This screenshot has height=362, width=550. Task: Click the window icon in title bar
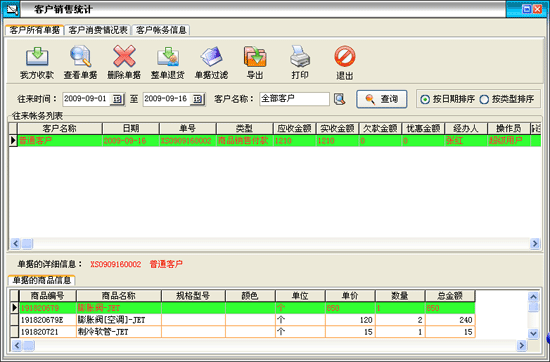pyautogui.click(x=11, y=9)
